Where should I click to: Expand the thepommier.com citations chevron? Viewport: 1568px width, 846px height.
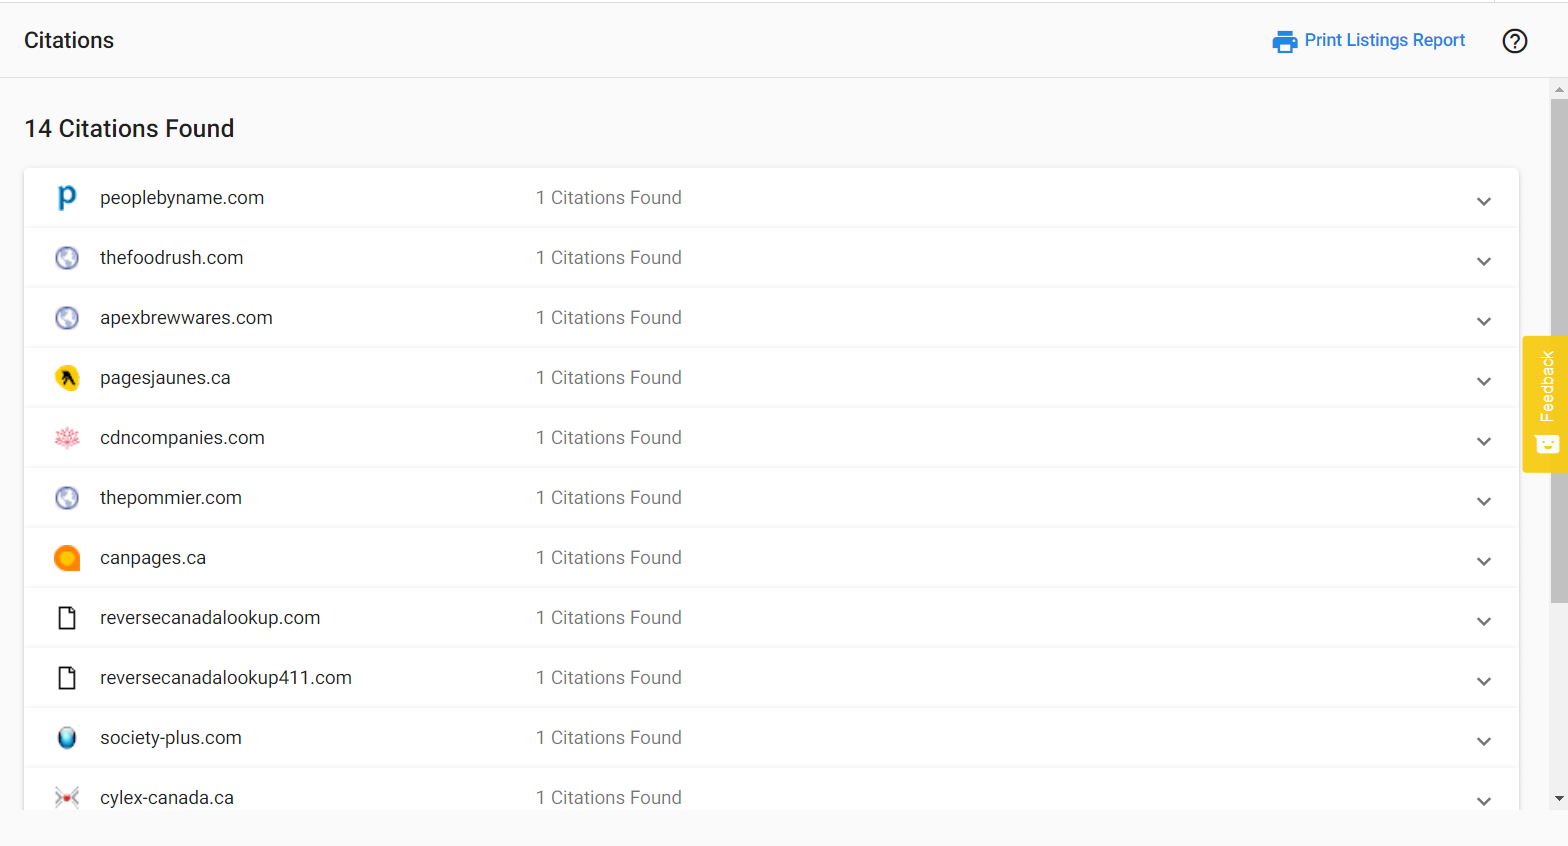1484,502
